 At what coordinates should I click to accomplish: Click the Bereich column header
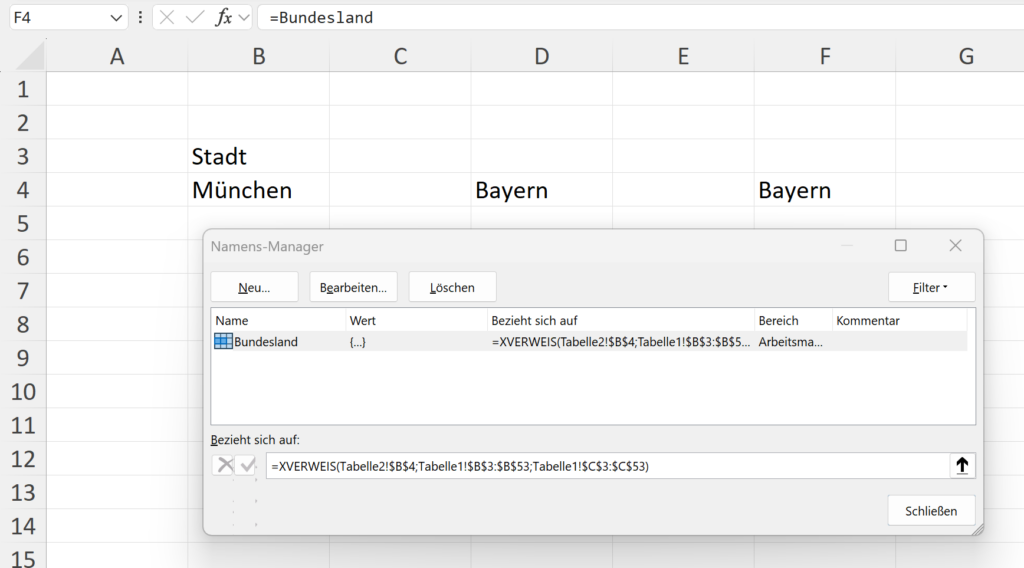792,320
